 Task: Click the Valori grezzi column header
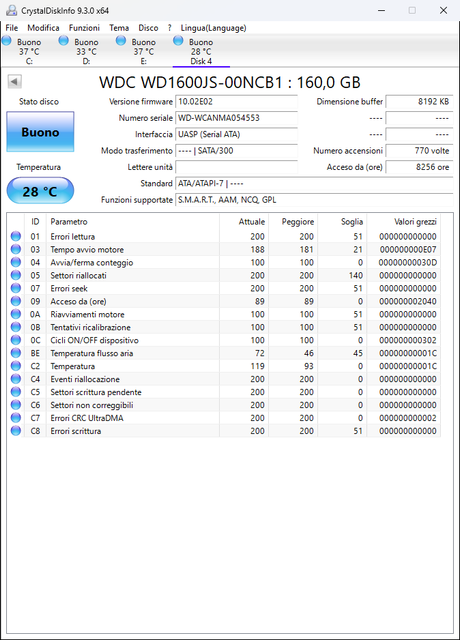403,222
